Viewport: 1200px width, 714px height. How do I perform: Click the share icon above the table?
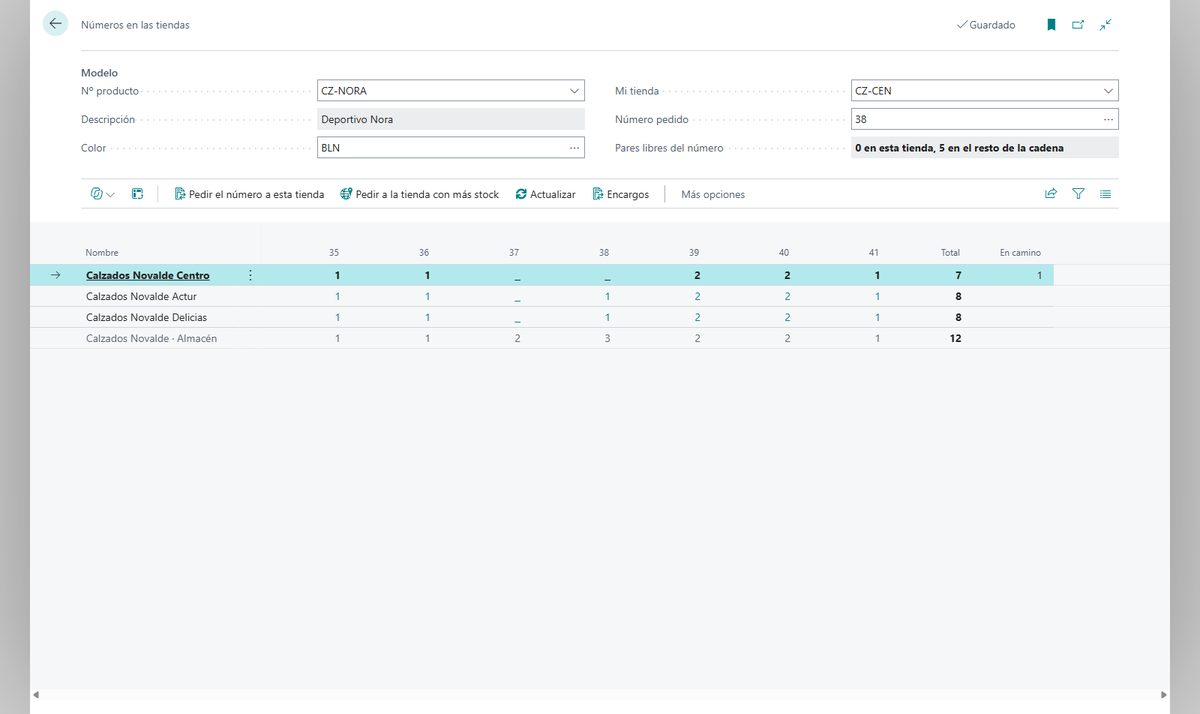tap(1051, 194)
